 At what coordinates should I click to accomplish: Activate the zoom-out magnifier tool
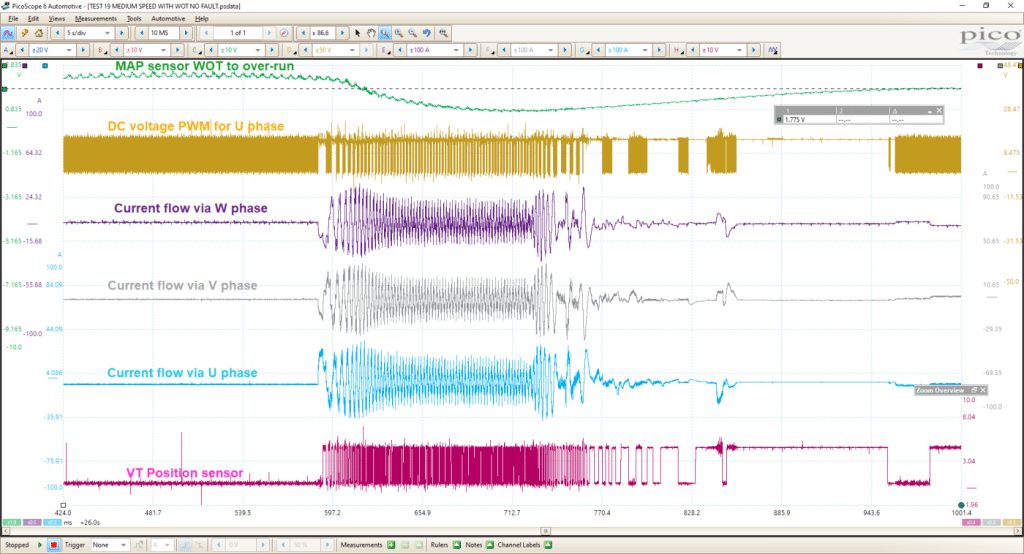(412, 33)
